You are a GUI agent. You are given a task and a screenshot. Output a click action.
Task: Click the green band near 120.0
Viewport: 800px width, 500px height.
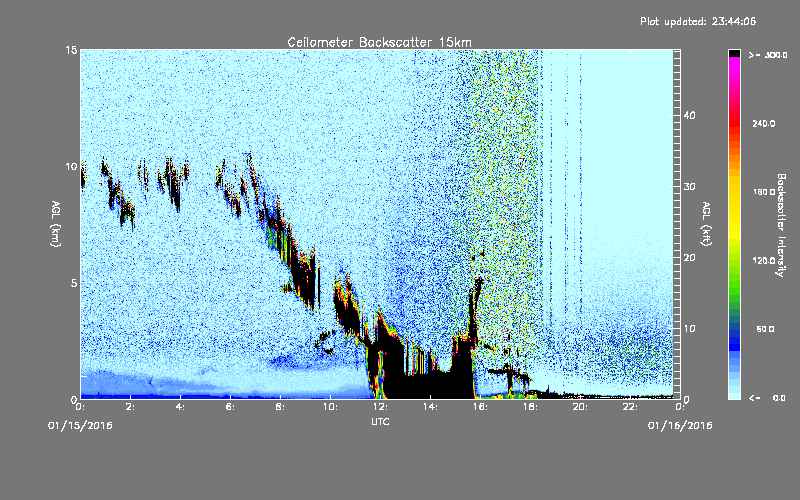coord(734,261)
